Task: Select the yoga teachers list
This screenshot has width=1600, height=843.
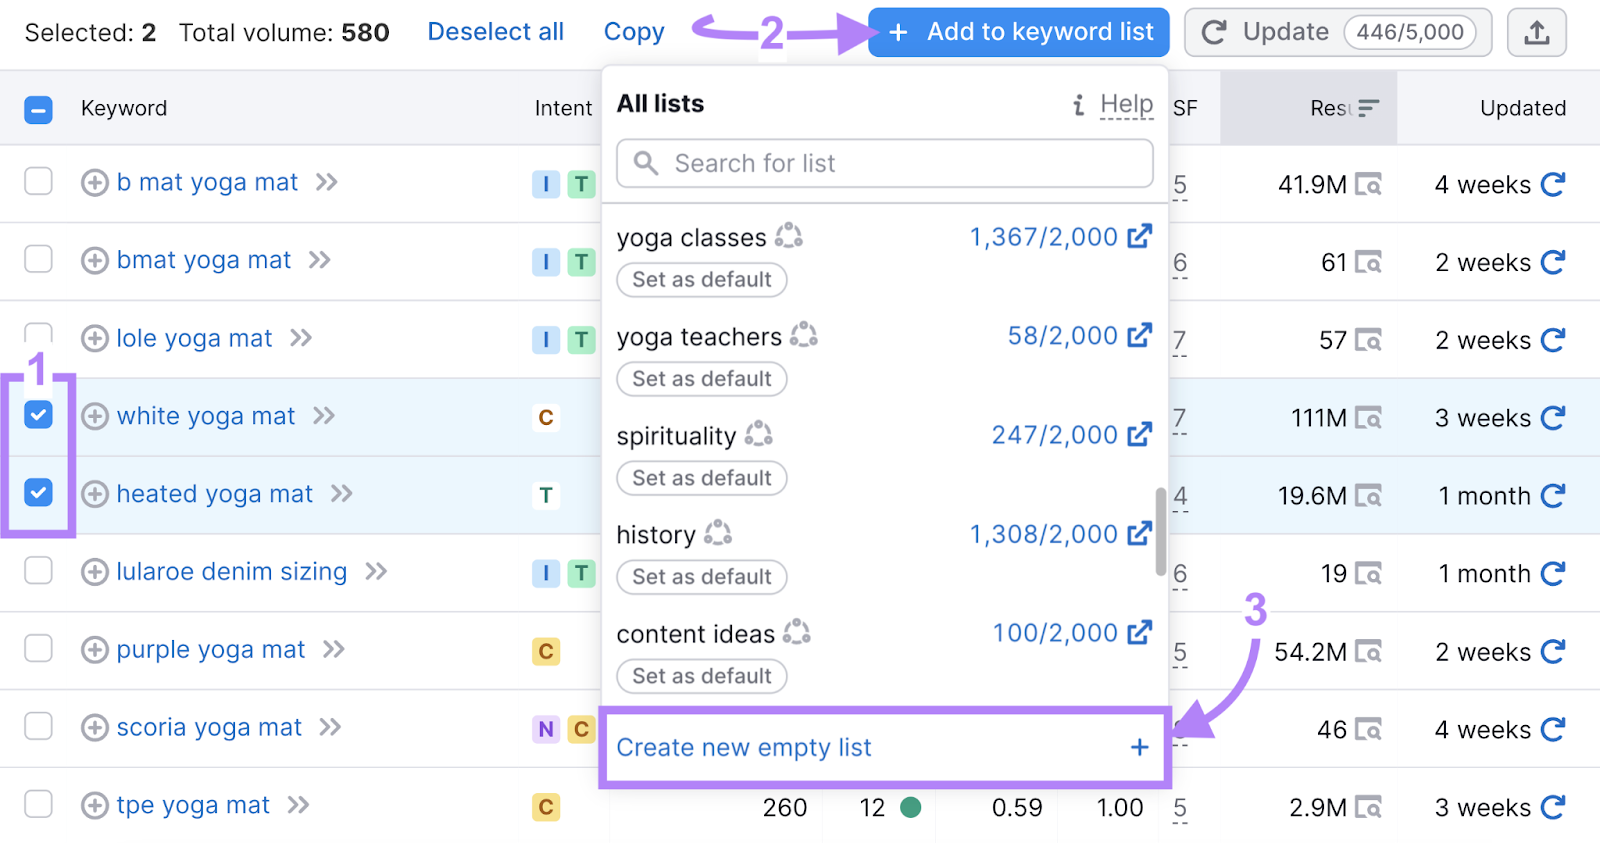Action: coord(699,337)
